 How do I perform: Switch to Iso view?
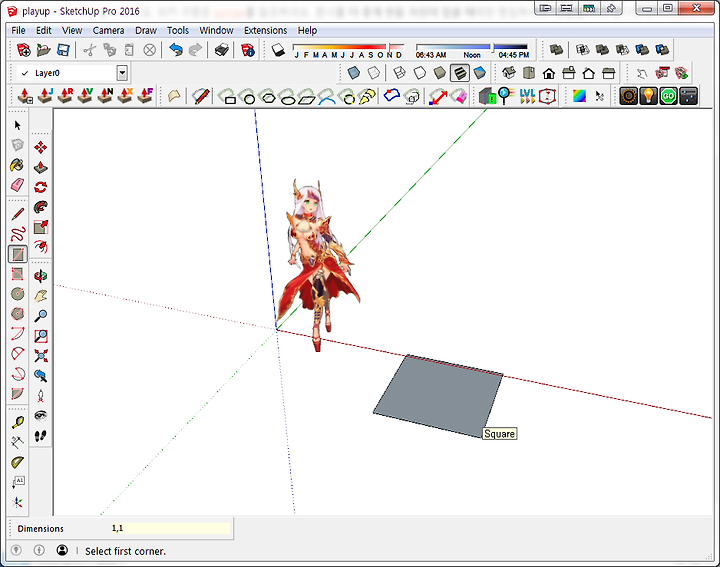509,73
